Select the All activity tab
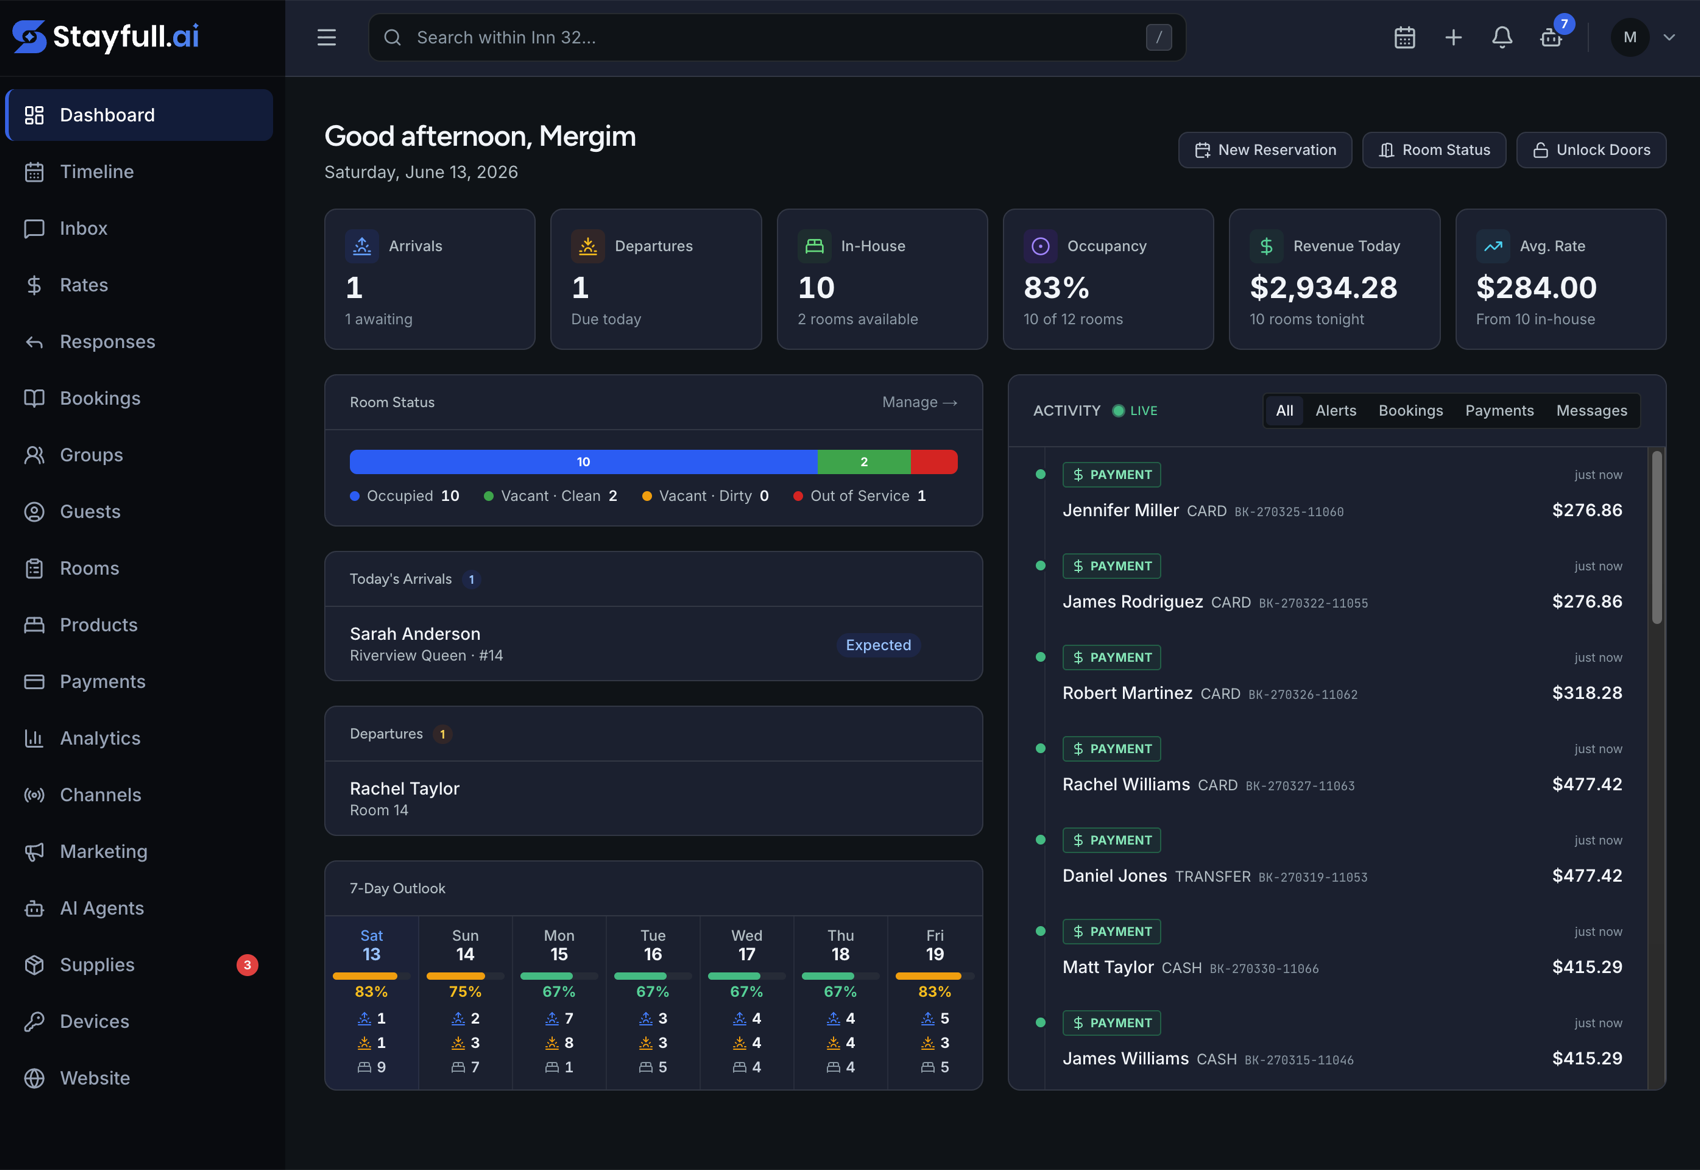 [x=1284, y=411]
